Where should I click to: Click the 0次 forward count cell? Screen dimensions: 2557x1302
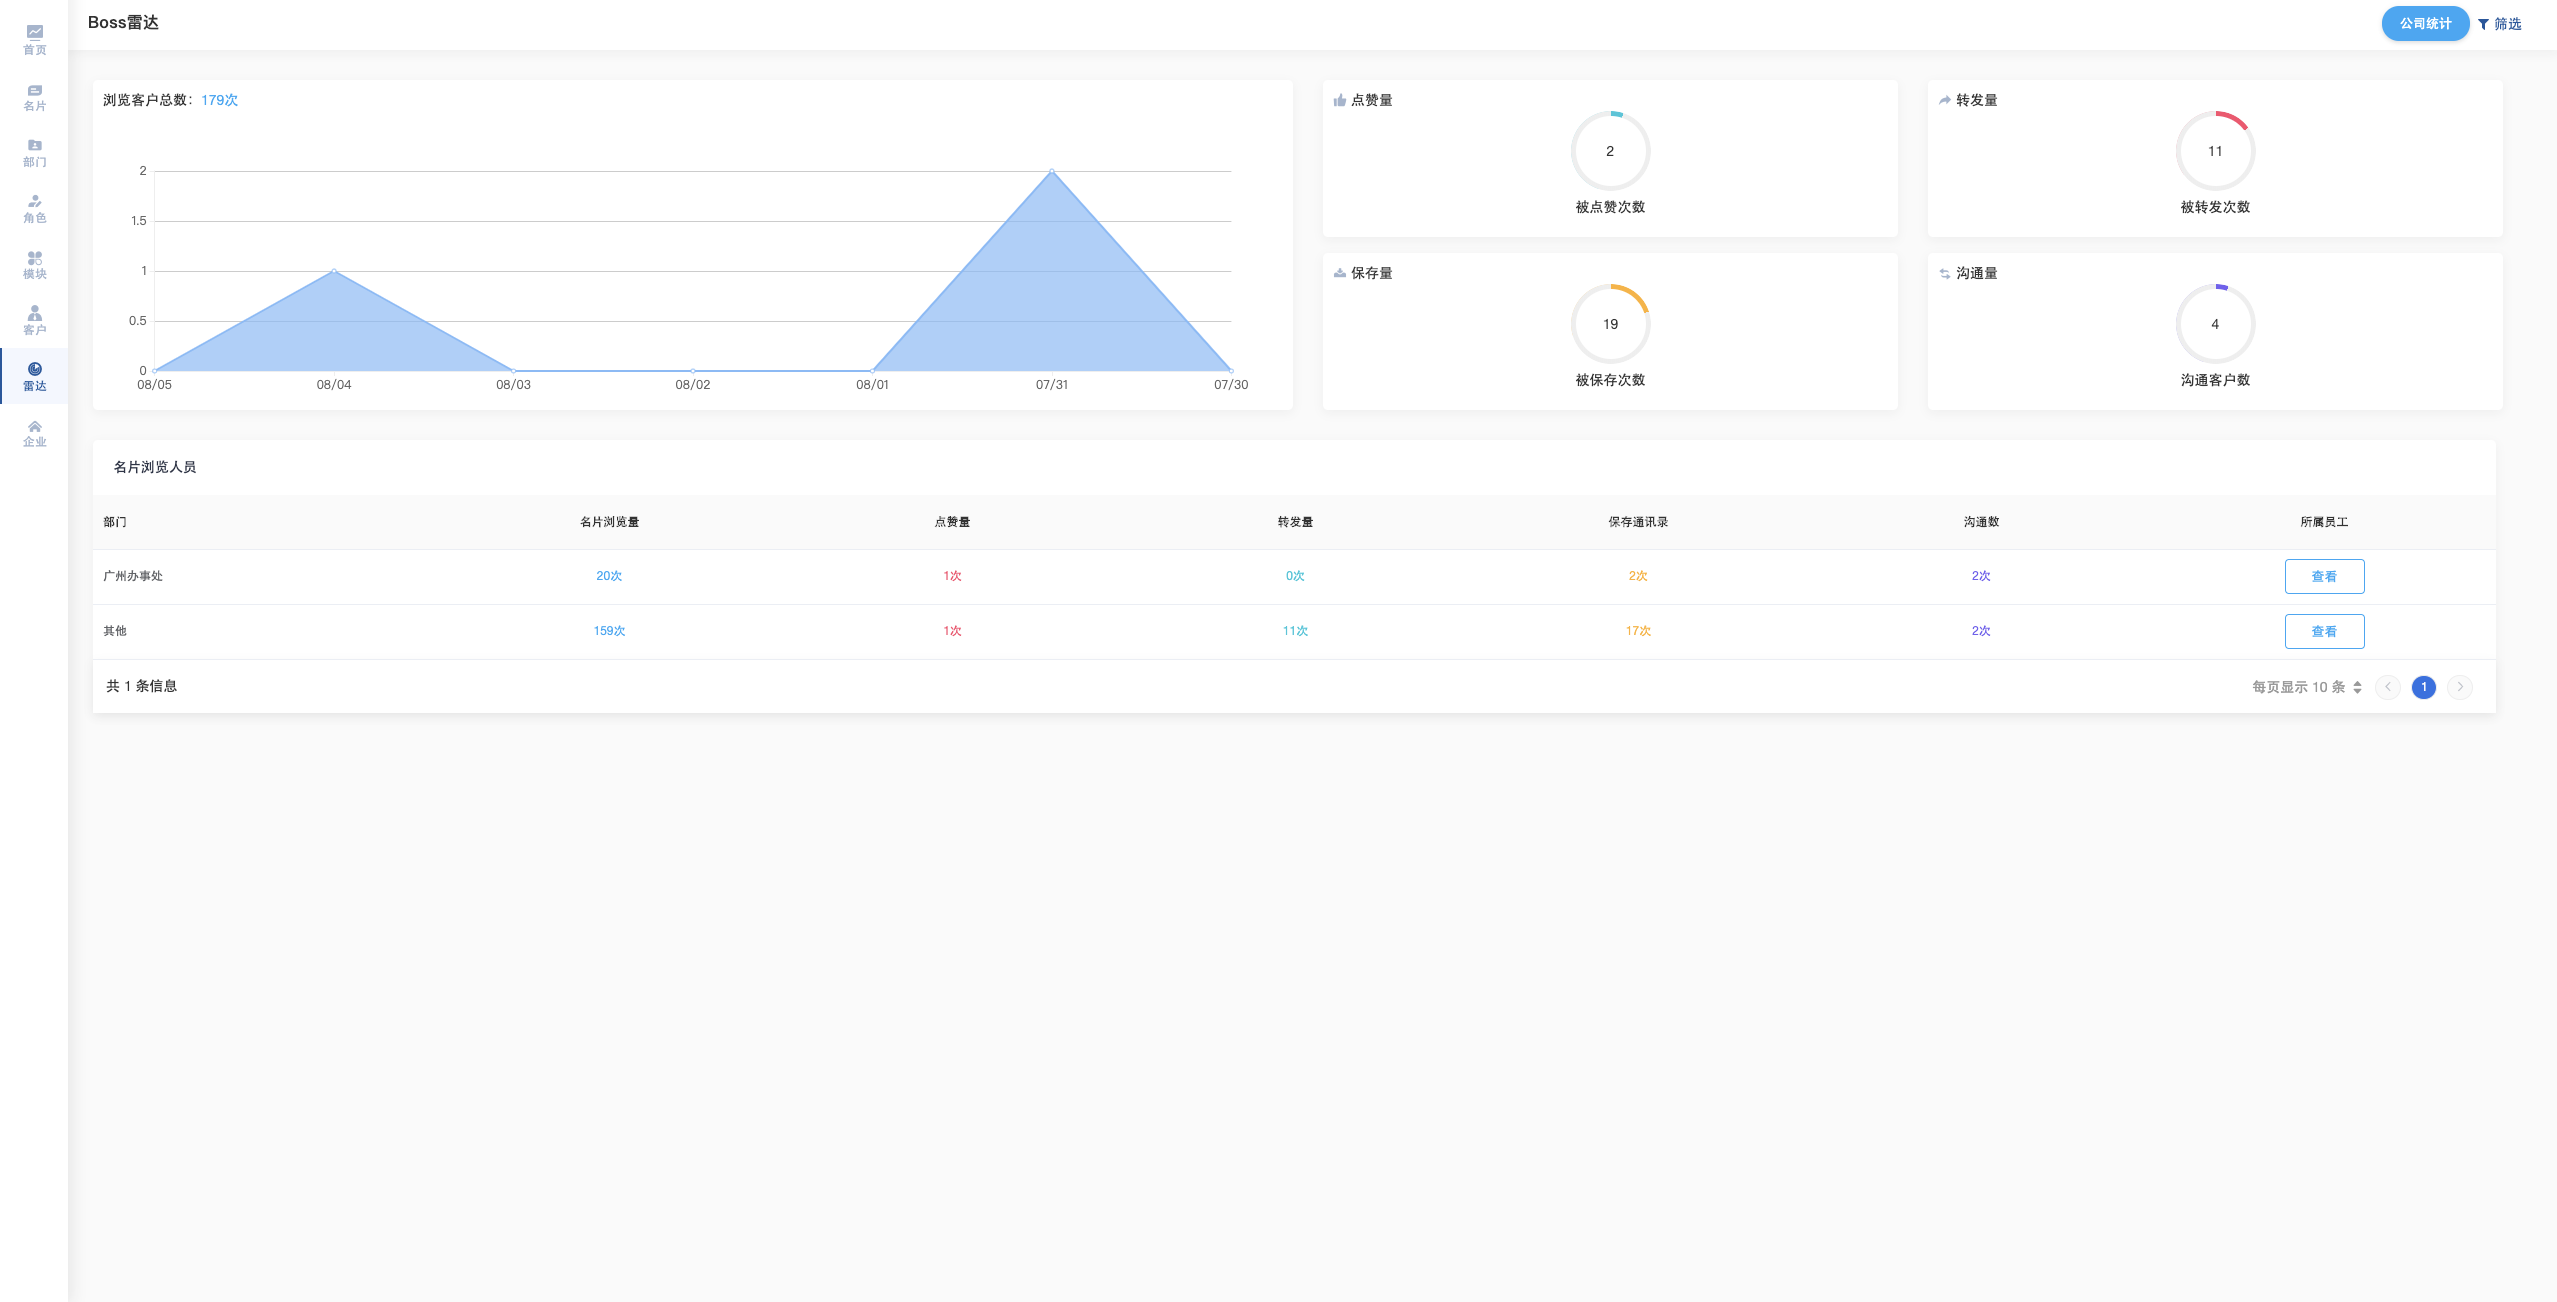[x=1295, y=576]
